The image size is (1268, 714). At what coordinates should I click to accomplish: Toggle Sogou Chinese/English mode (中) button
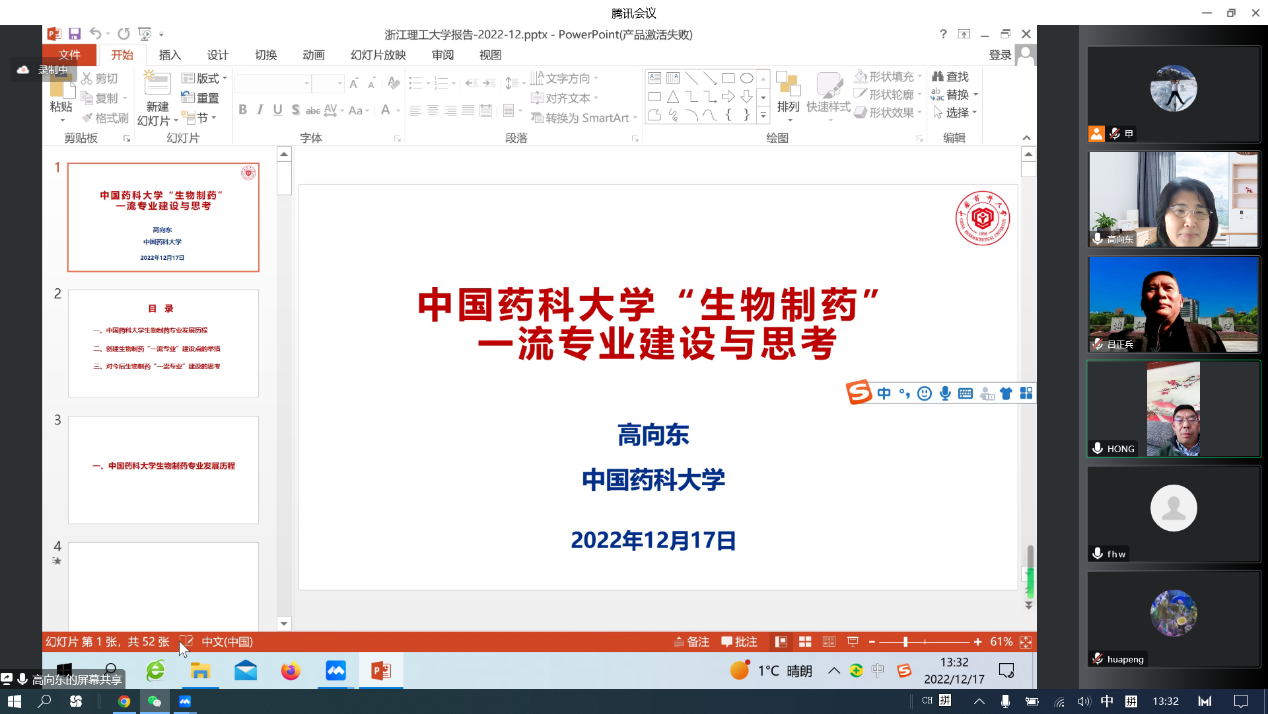pyautogui.click(x=883, y=394)
